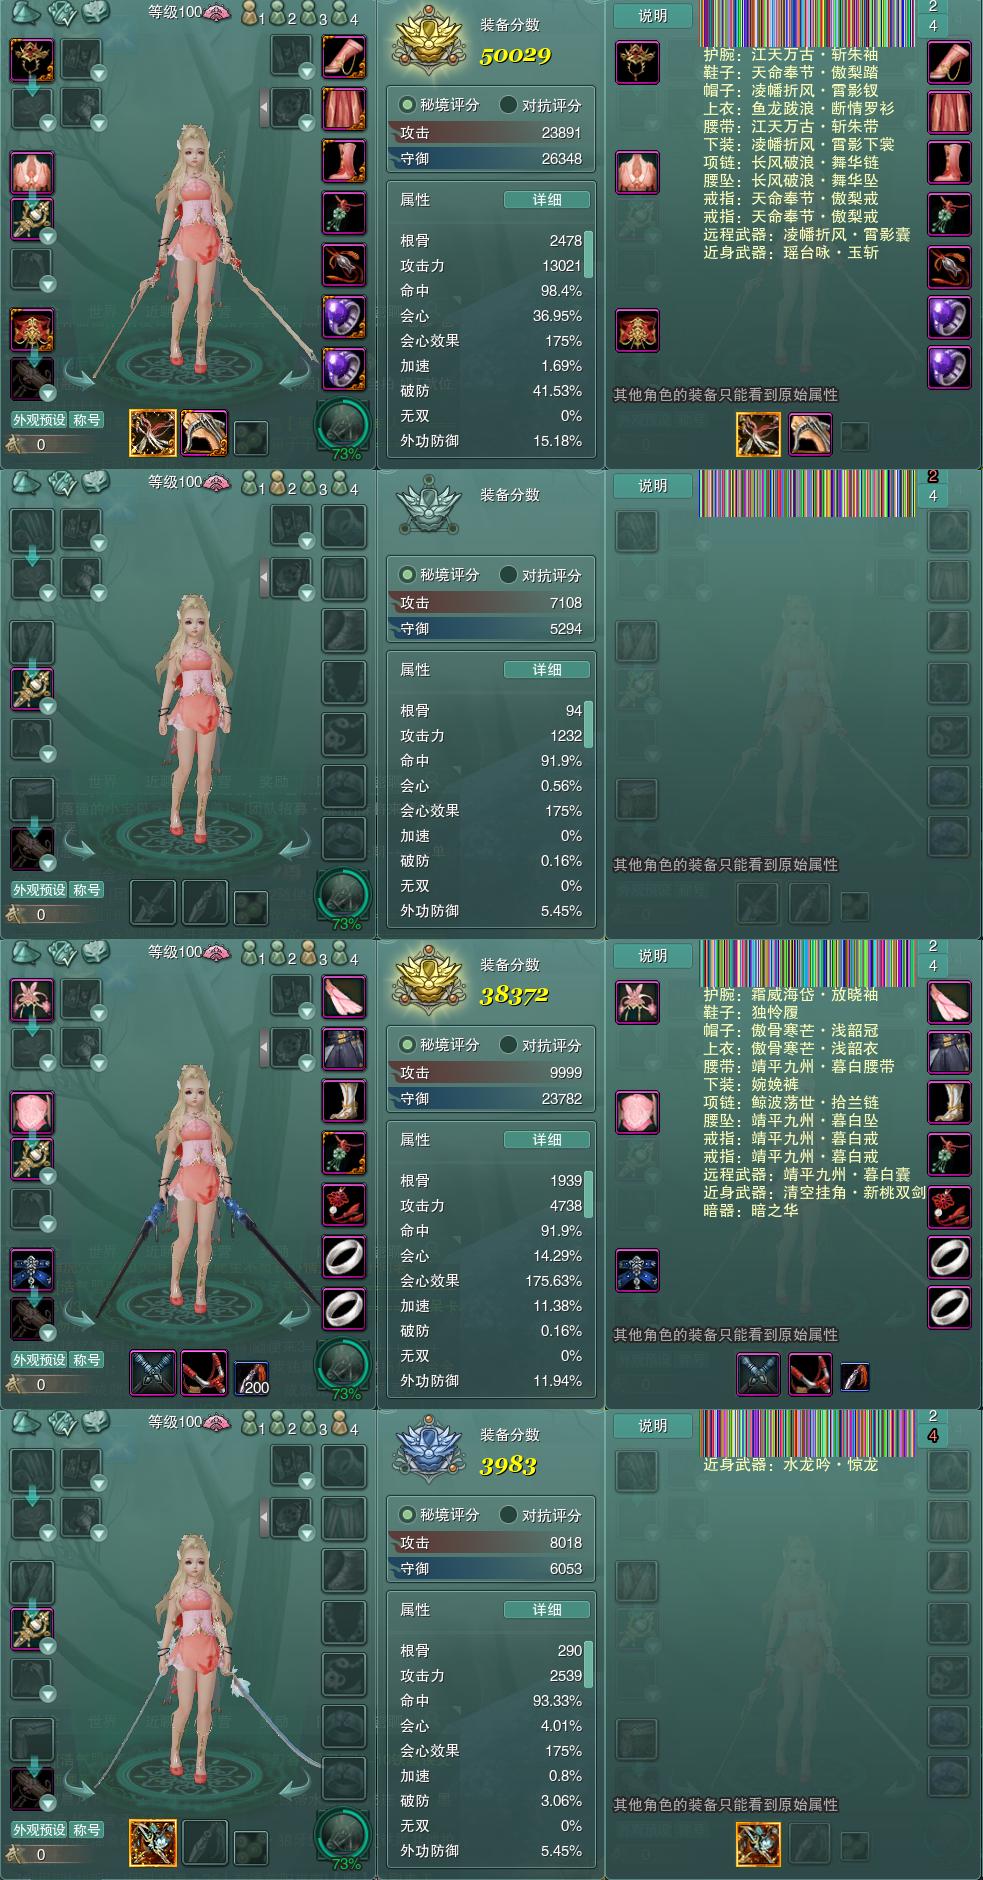This screenshot has height=1880, width=983.
Task: Click the pink fan icon beside 等级100 in 50029 panel
Action: [217, 12]
